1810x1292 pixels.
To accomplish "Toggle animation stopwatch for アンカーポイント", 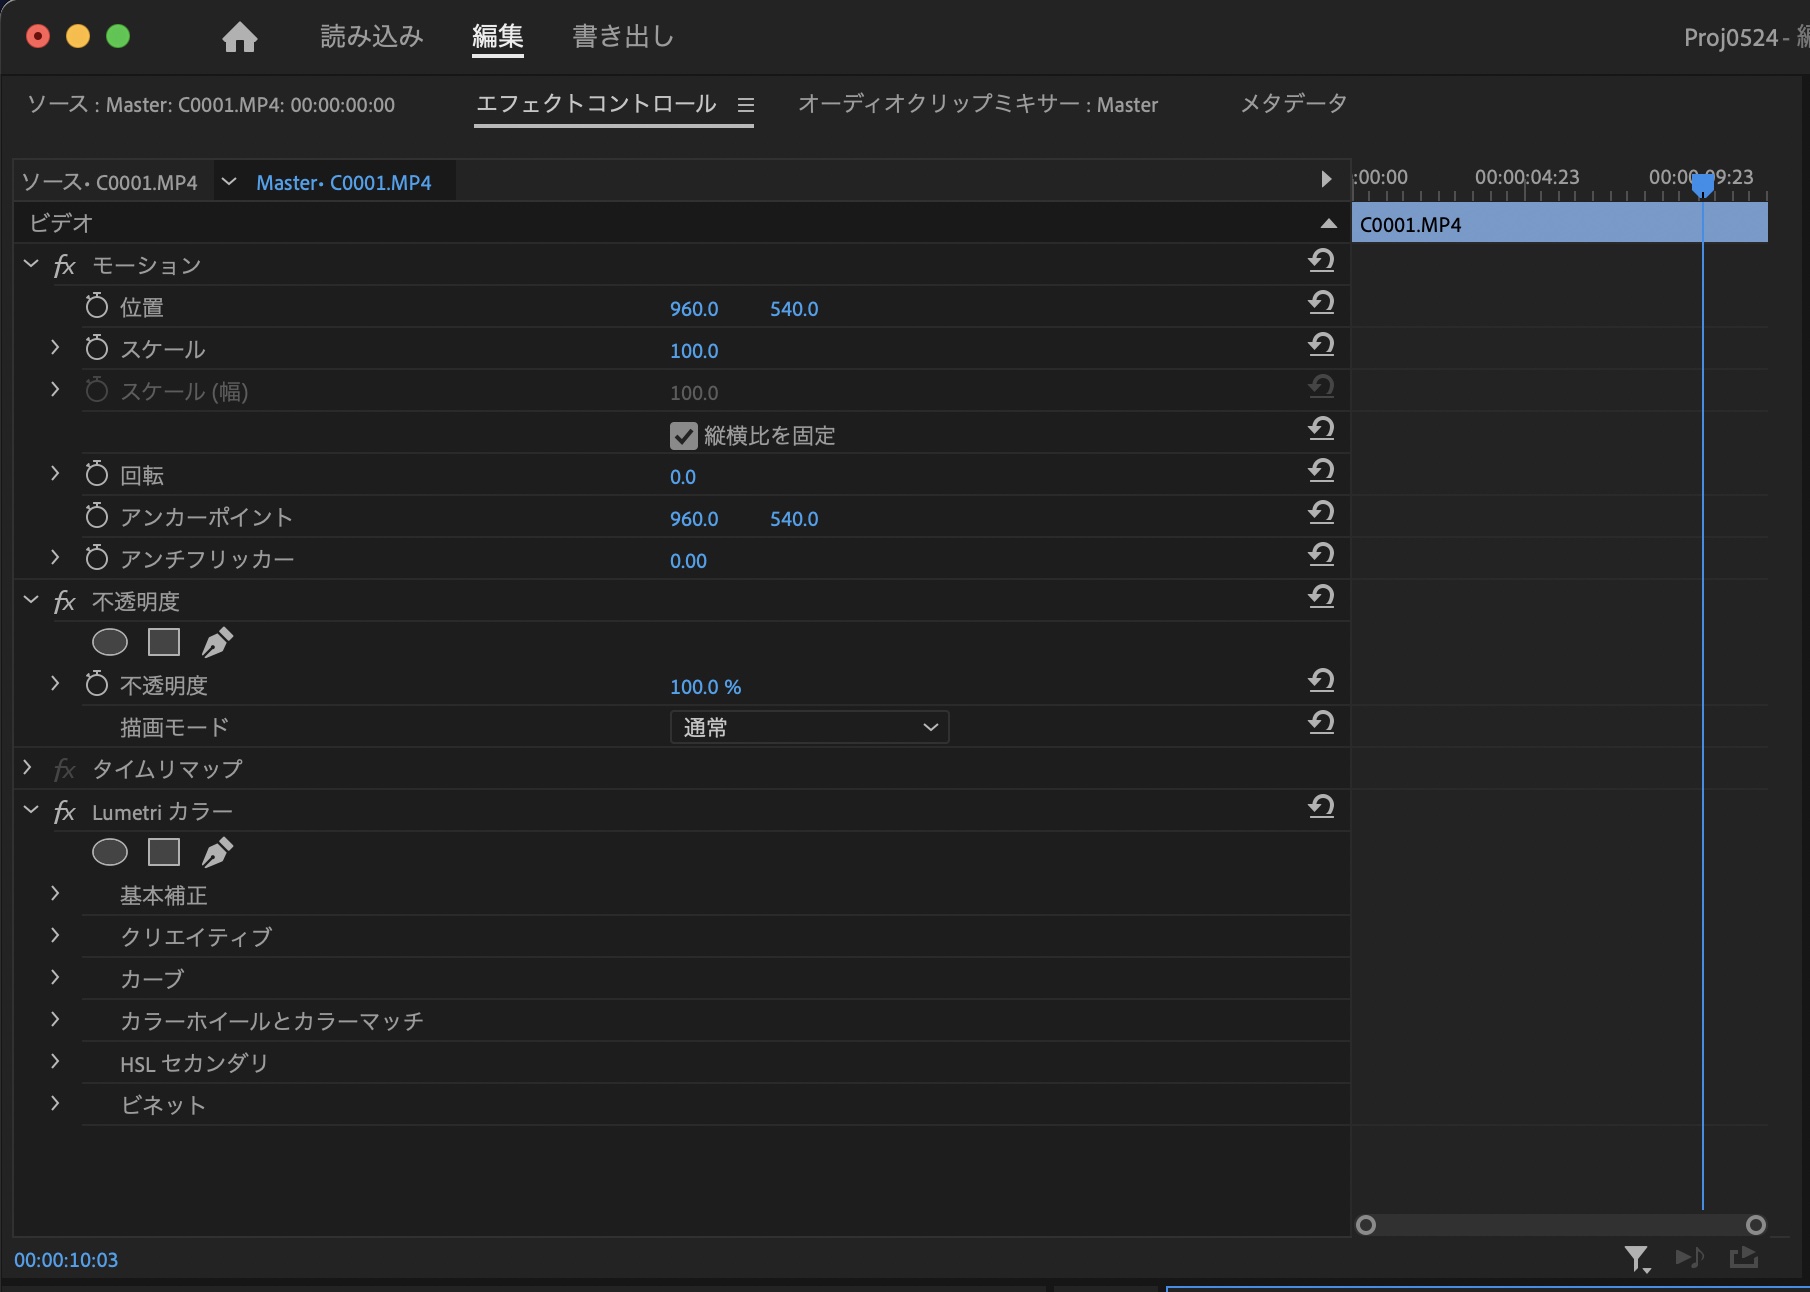I will point(97,516).
